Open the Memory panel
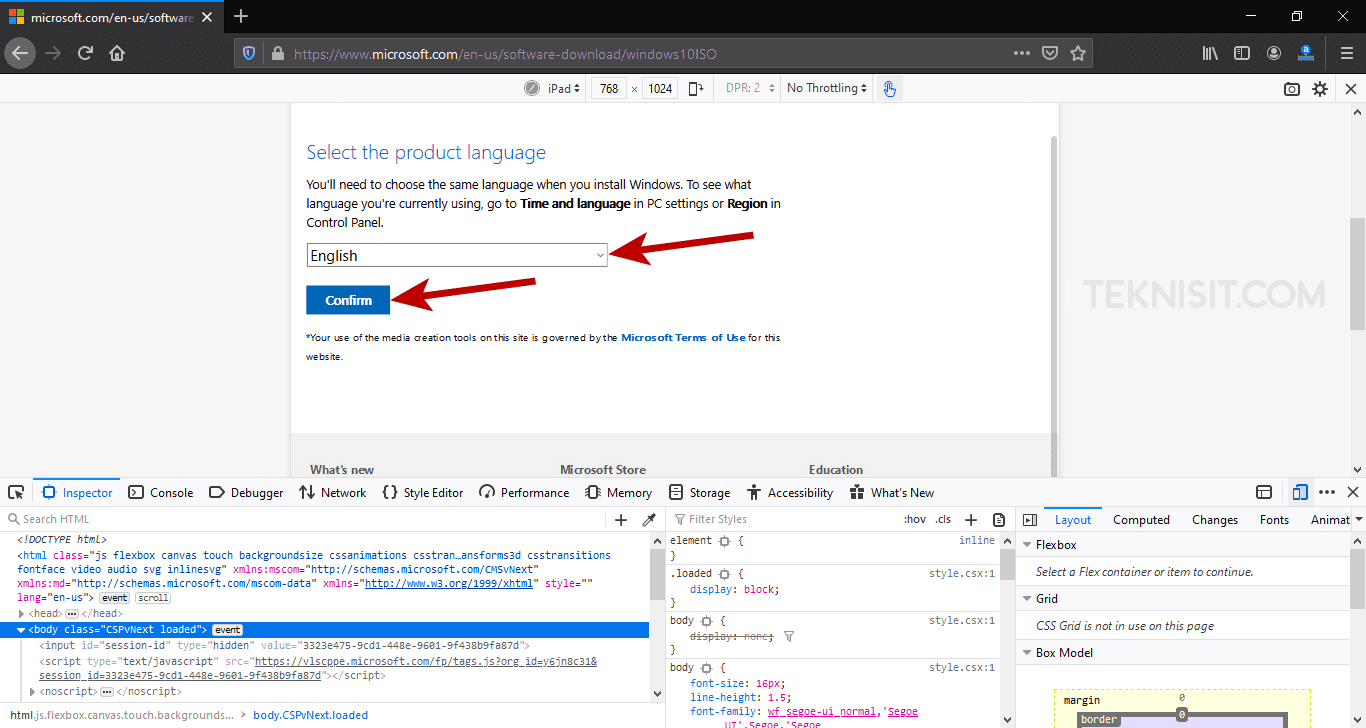The height and width of the screenshot is (728, 1366). (618, 492)
